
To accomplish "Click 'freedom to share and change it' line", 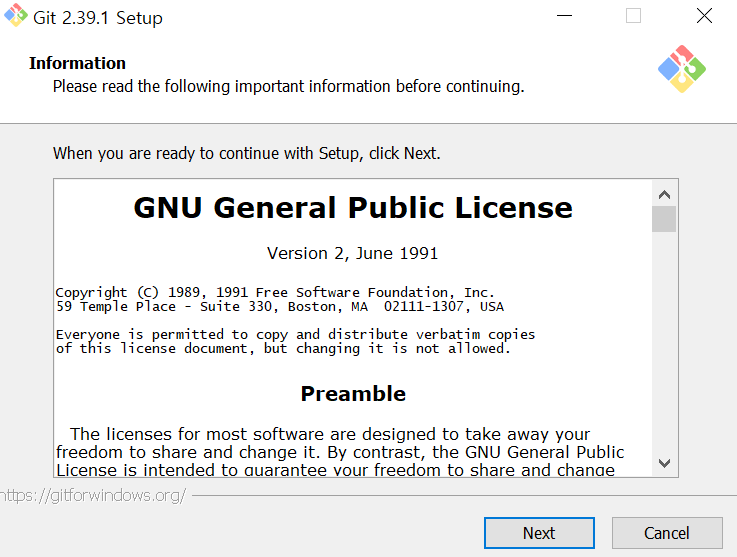I will point(340,452).
